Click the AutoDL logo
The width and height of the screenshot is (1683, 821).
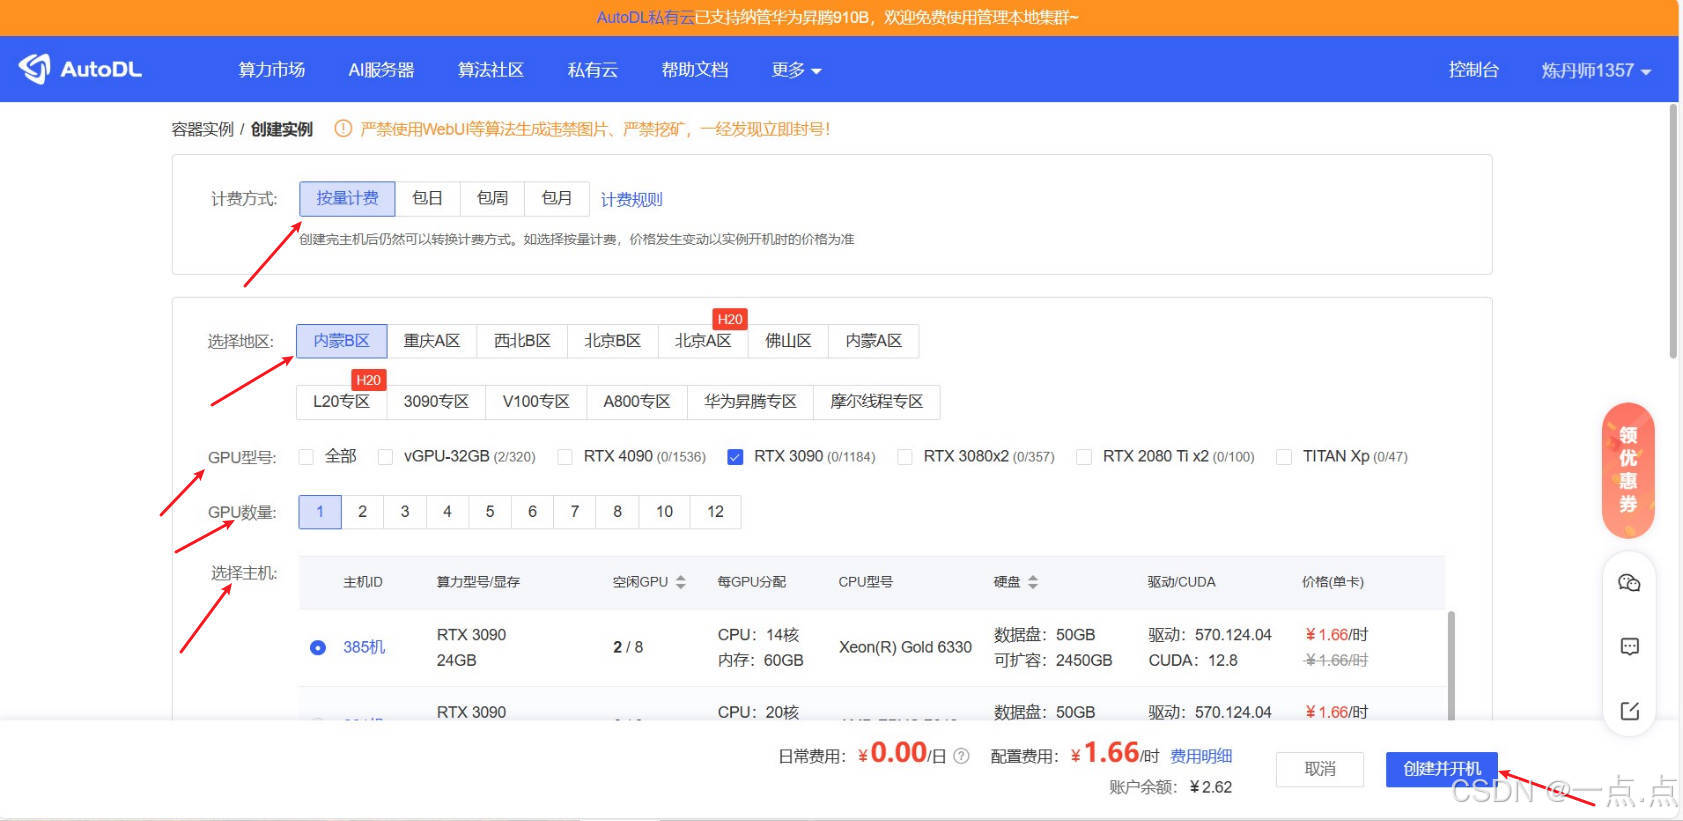pyautogui.click(x=80, y=69)
